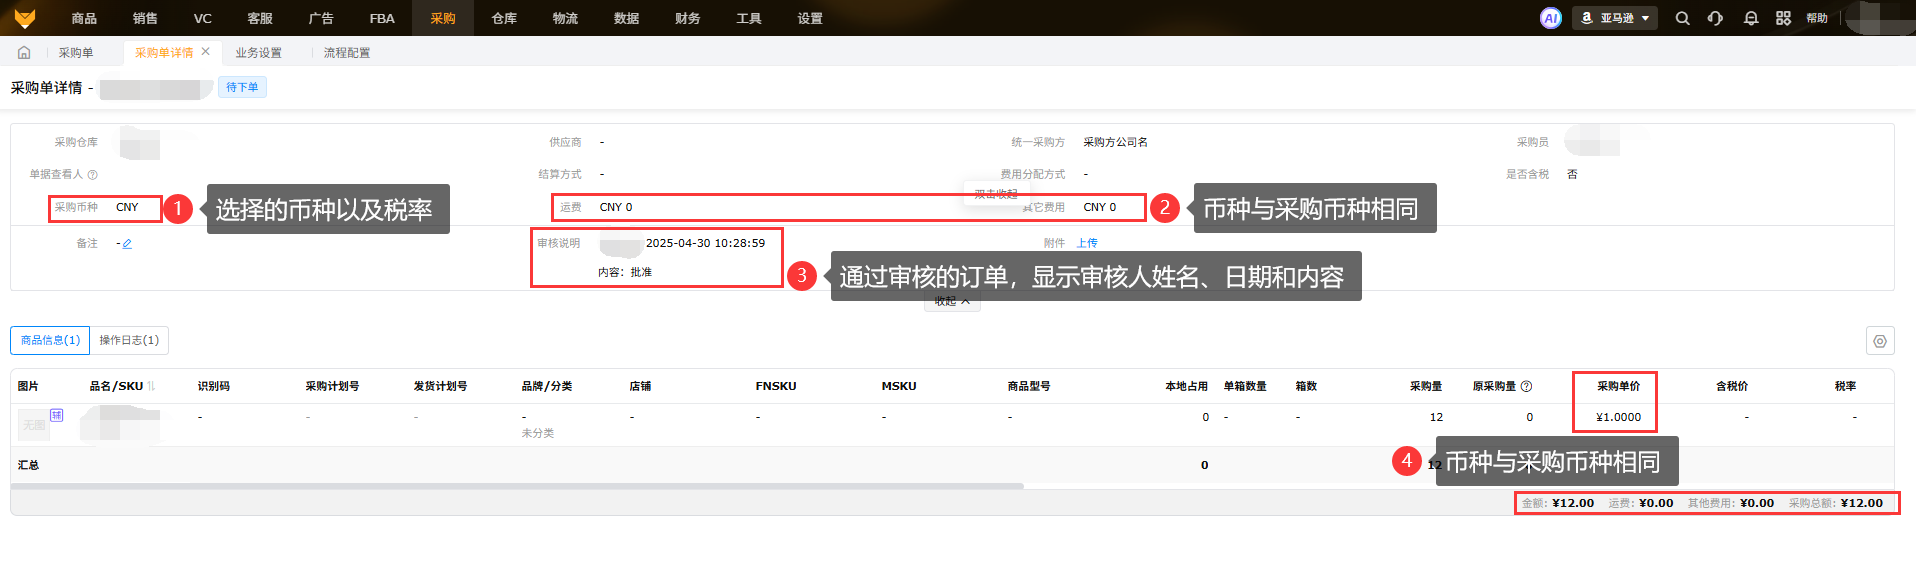Viewport: 1916px width, 587px height.
Task: Sort by the 品名/SKU column icon
Action: pos(151,386)
